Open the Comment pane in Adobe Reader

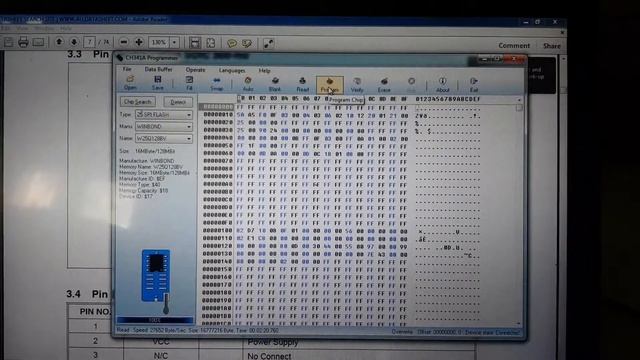point(514,45)
